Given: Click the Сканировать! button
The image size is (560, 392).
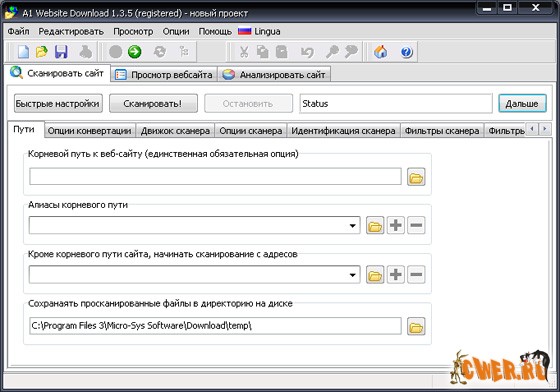Looking at the screenshot, I should point(153,104).
